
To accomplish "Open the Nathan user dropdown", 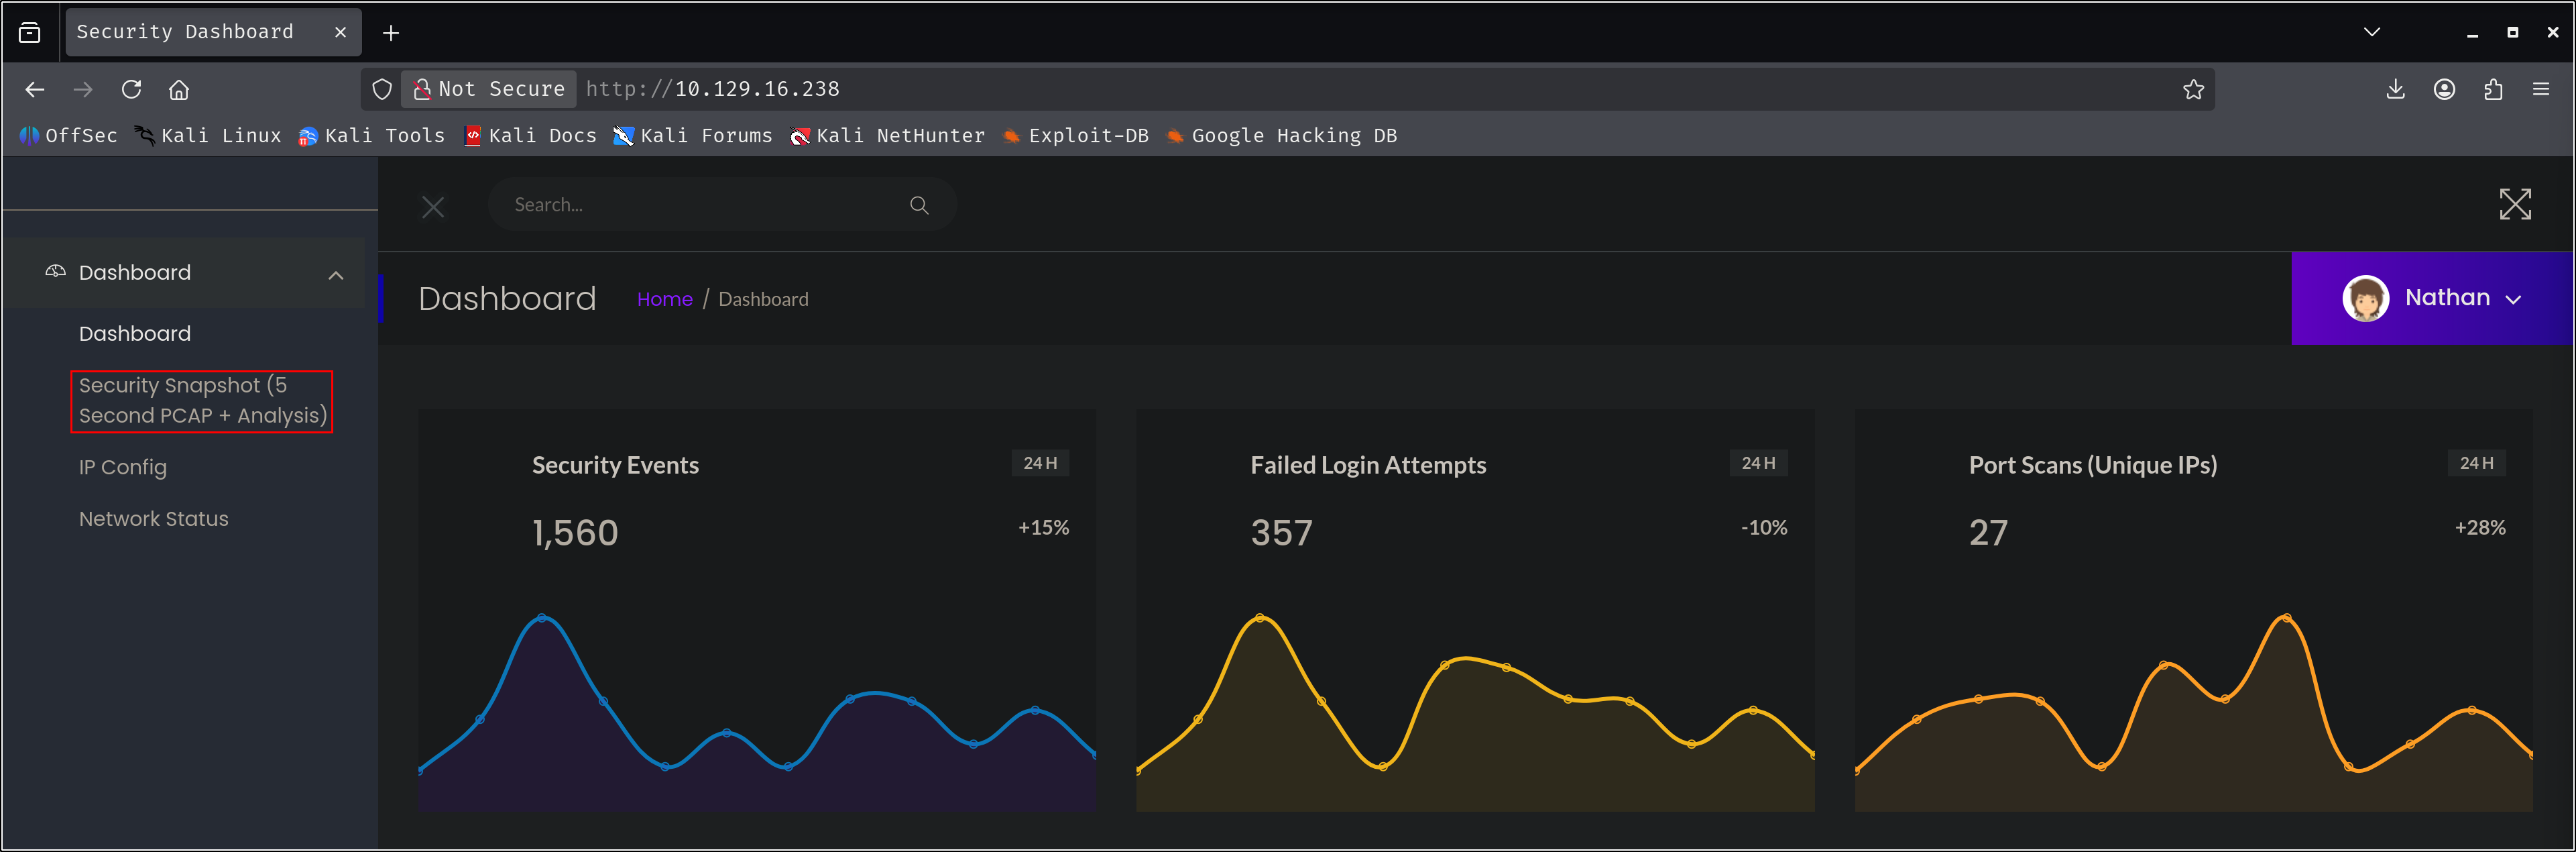I will click(x=2432, y=298).
